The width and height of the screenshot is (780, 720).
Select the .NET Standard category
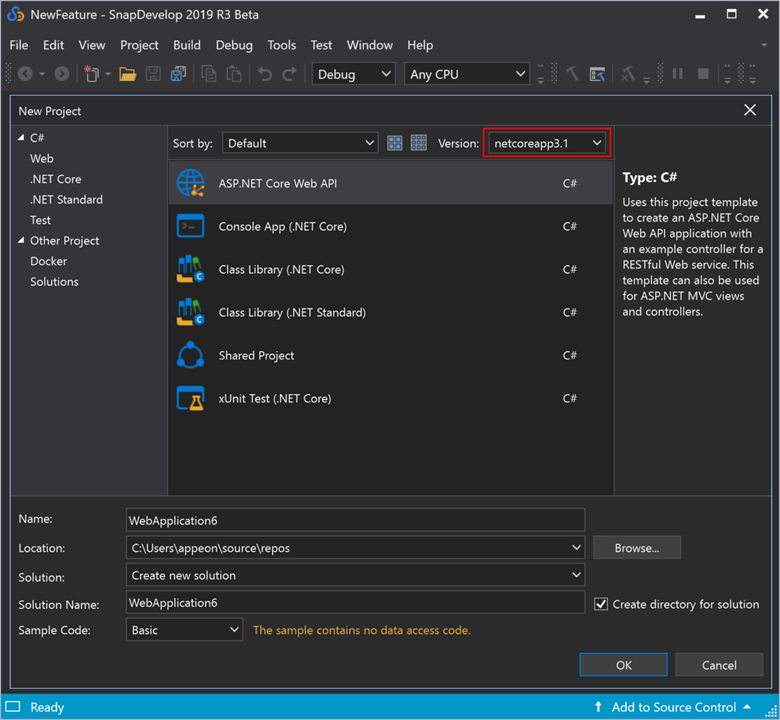coord(66,200)
